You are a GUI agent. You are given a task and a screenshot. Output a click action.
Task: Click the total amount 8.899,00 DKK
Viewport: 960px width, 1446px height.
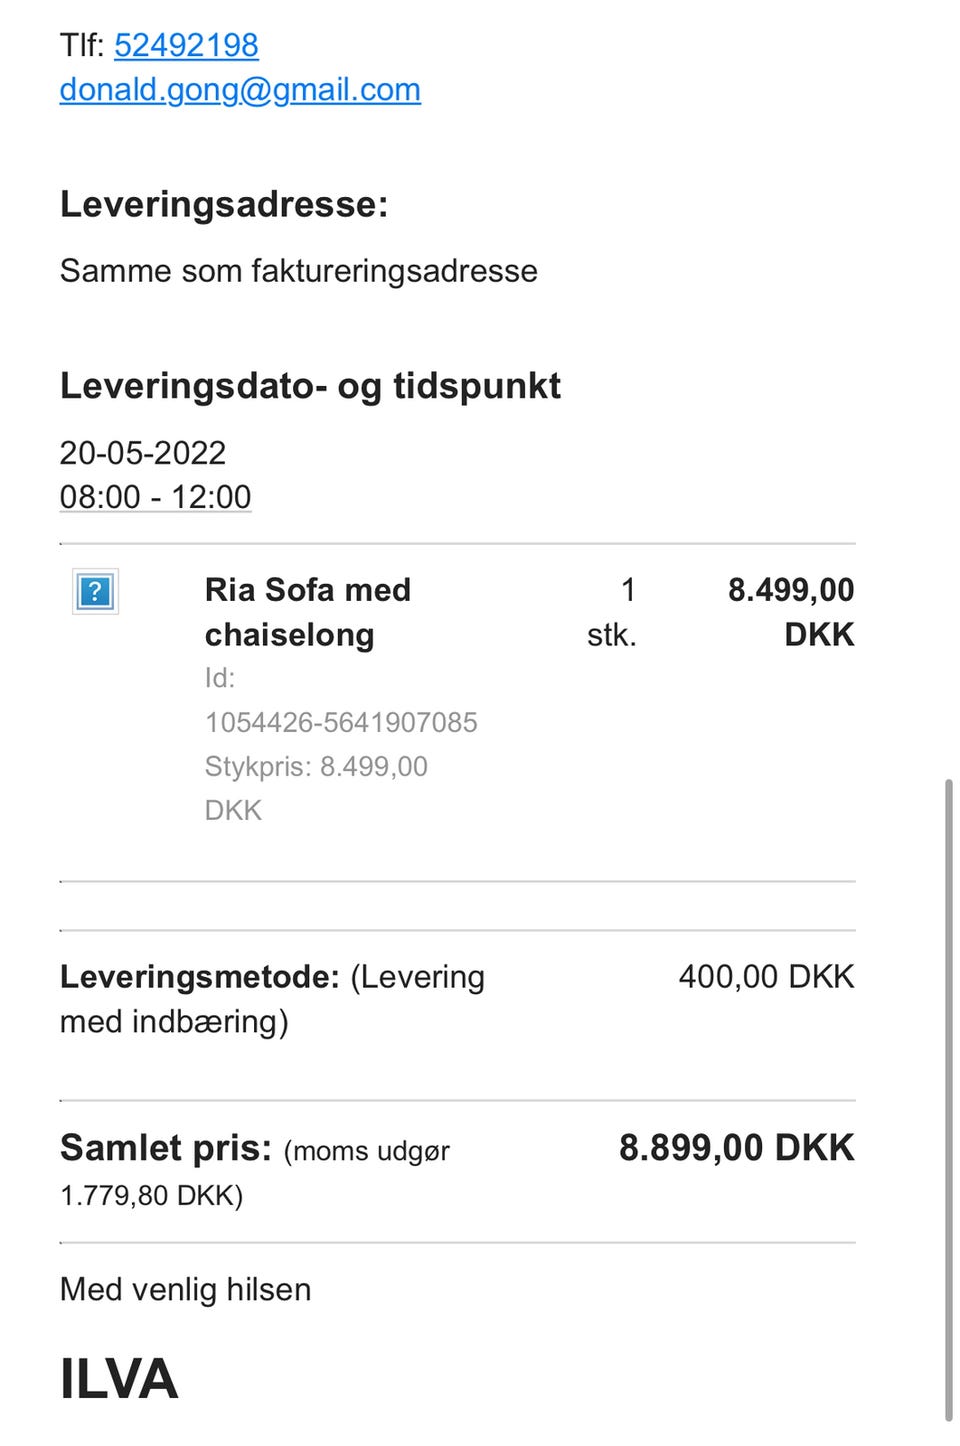[737, 1148]
